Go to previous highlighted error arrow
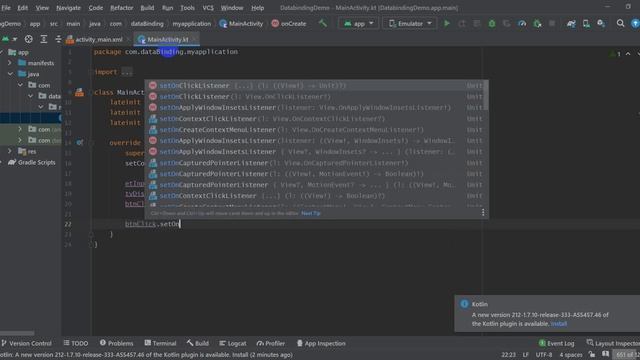The image size is (640, 360). click(628, 54)
